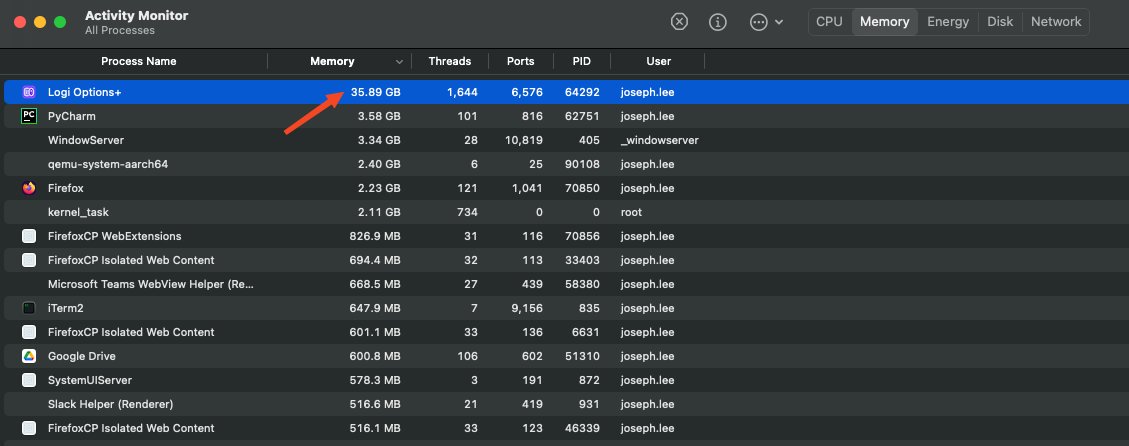Switch to the CPU tab
Screen dimensions: 1129x446
[x=829, y=22]
